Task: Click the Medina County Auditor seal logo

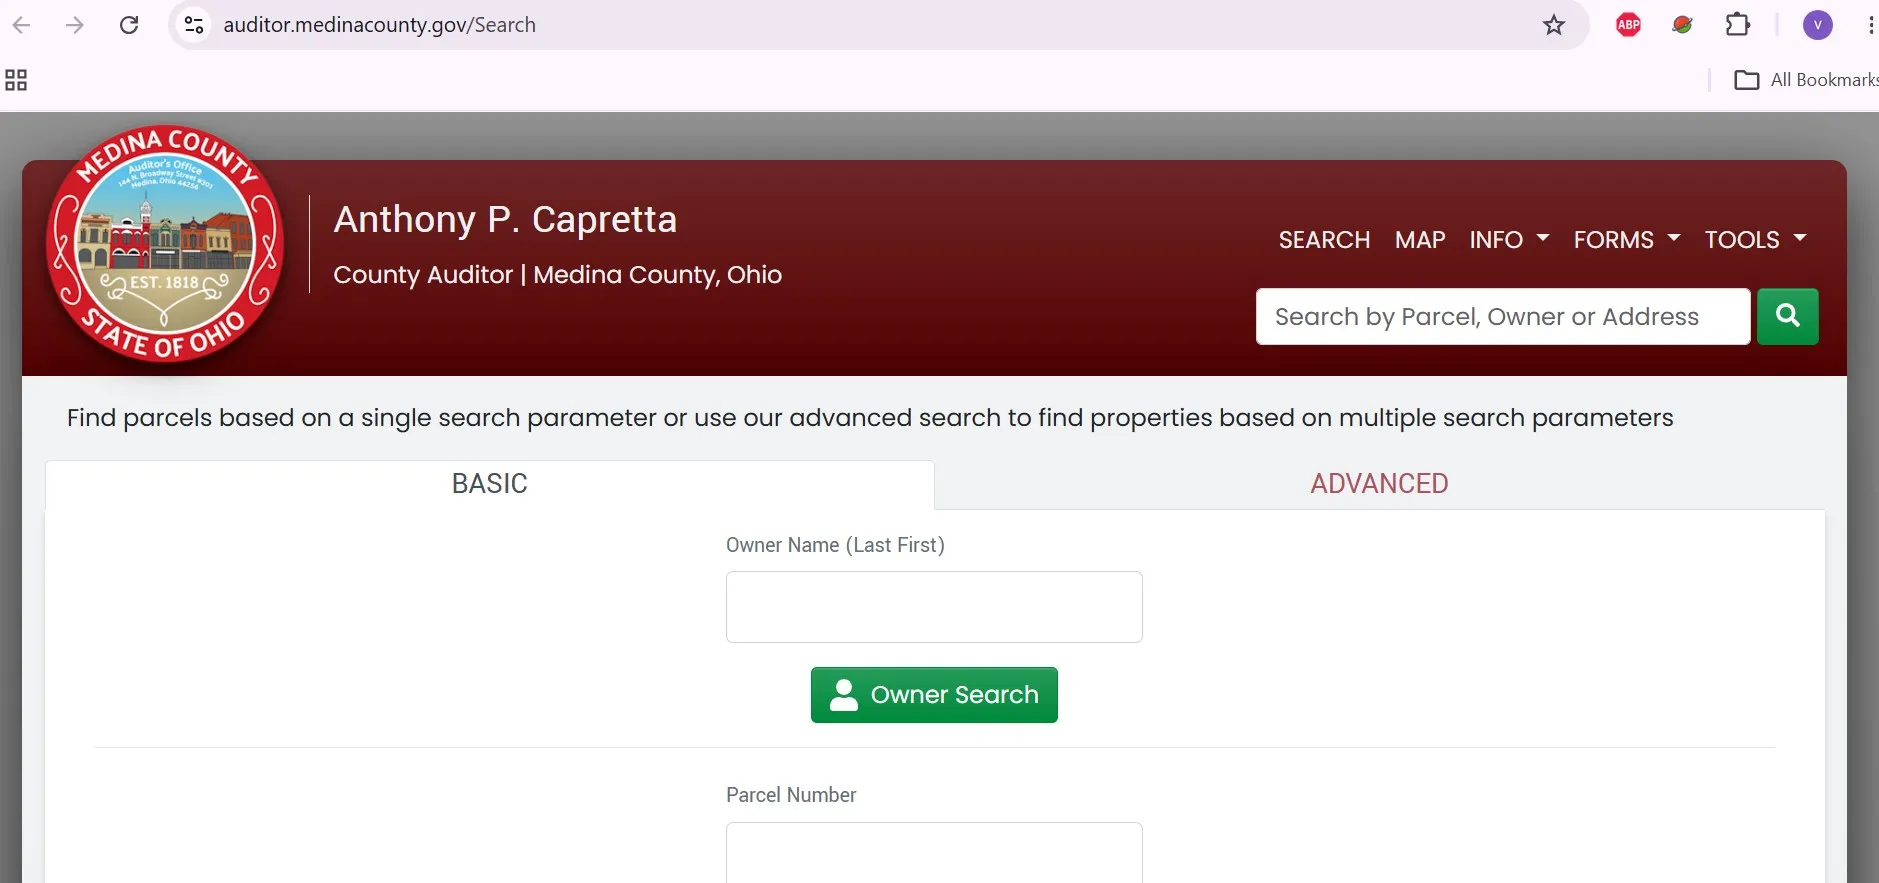Action: (165, 243)
